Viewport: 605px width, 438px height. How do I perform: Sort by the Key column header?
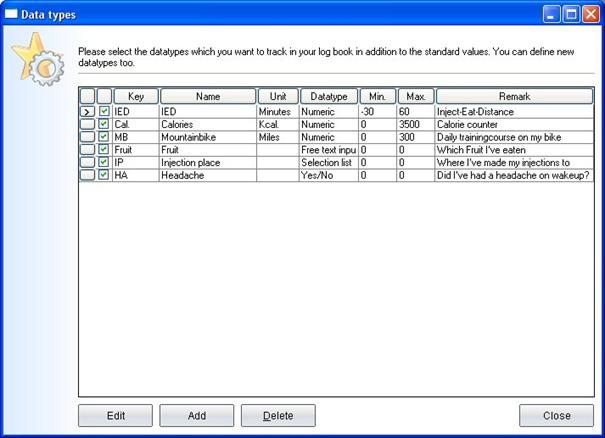click(135, 97)
